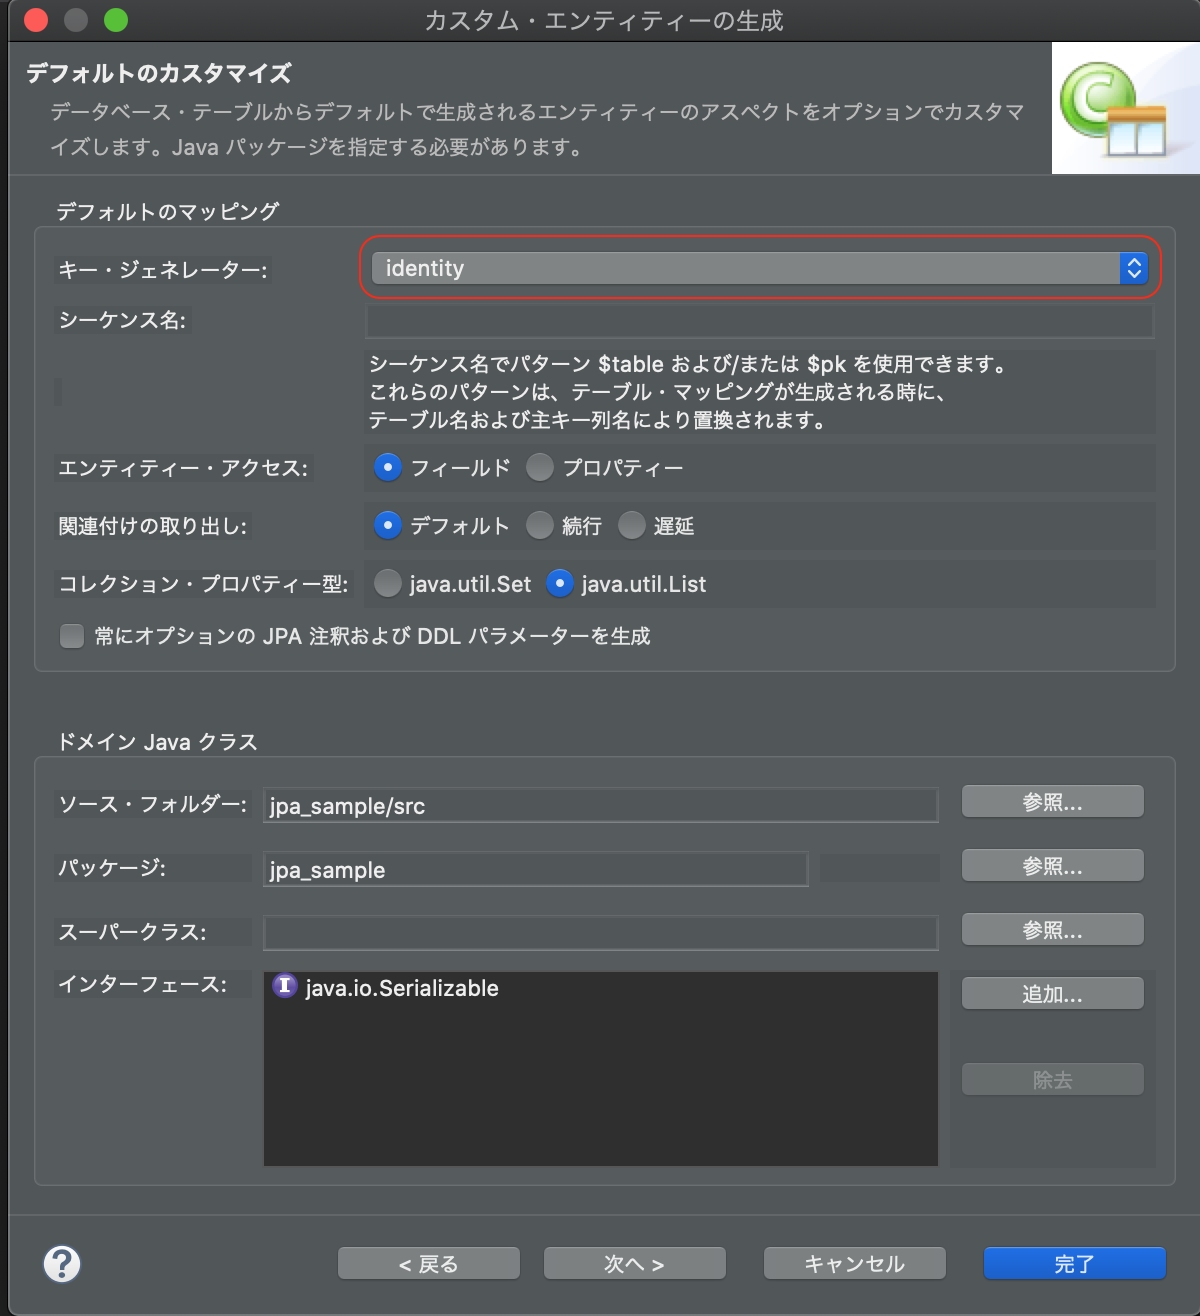Click the help question mark icon
The height and width of the screenshot is (1316, 1200).
point(62,1264)
